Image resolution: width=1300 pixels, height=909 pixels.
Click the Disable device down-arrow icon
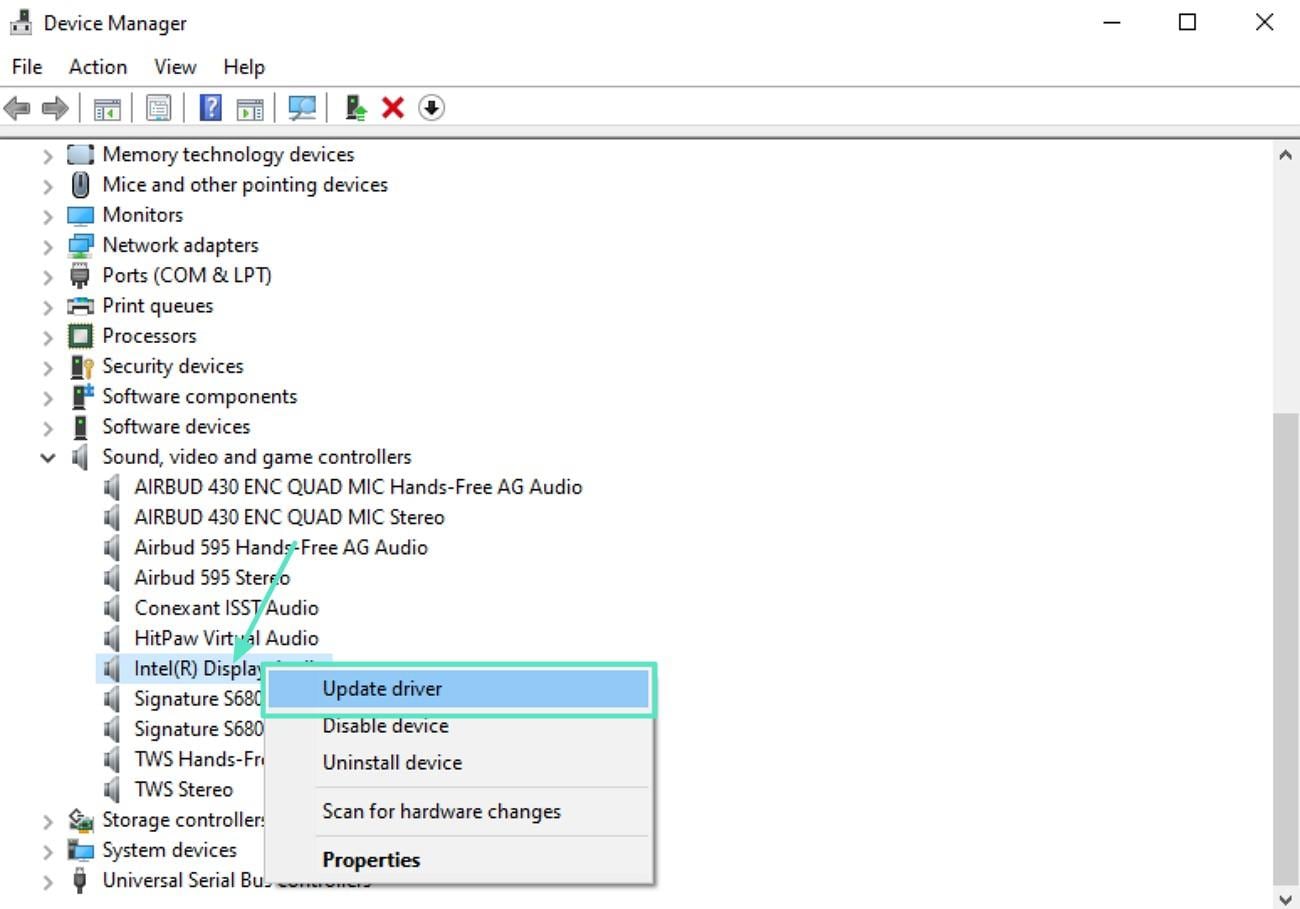tap(431, 108)
